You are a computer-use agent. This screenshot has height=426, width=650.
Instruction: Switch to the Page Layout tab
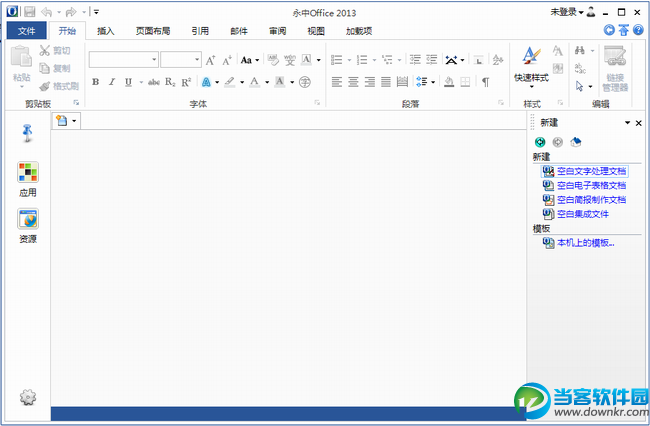pos(153,31)
